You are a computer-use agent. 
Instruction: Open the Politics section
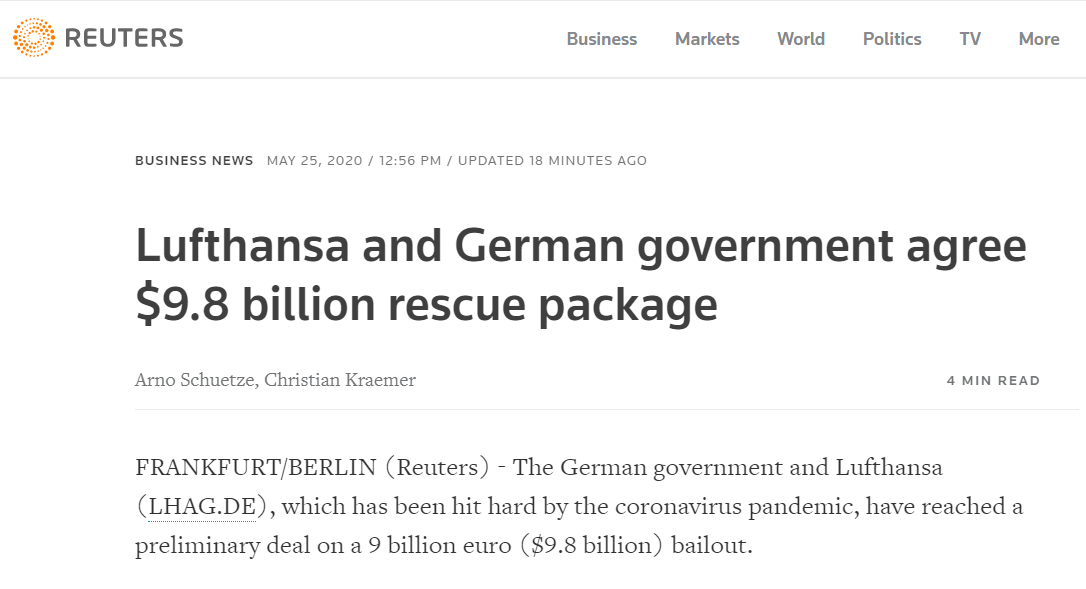892,39
